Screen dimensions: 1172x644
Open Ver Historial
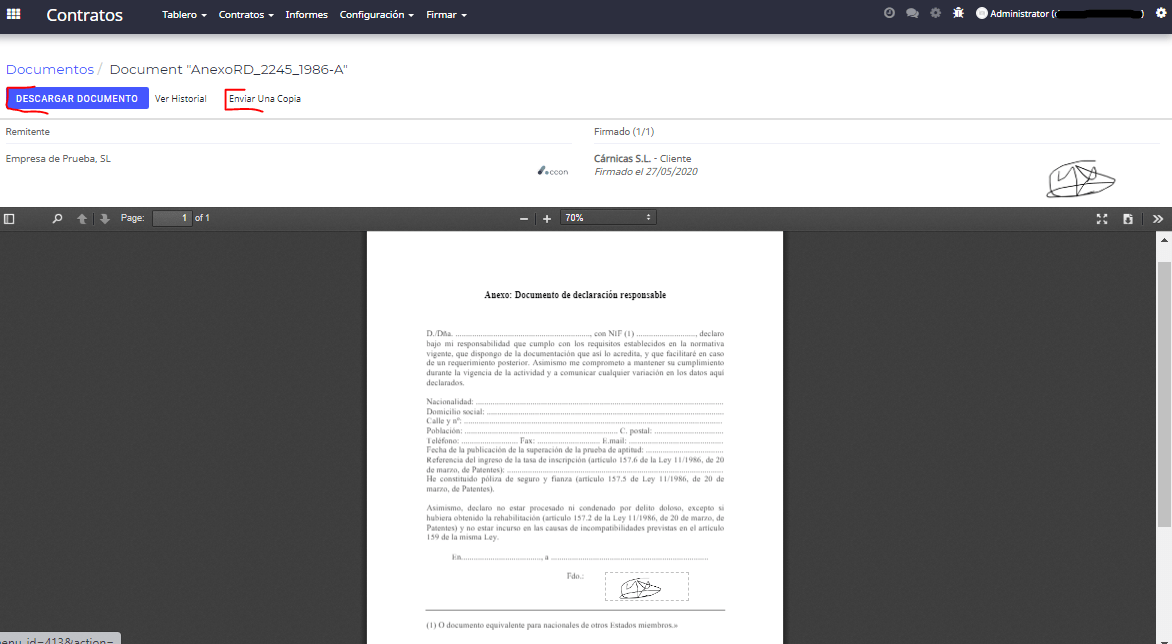pos(181,99)
